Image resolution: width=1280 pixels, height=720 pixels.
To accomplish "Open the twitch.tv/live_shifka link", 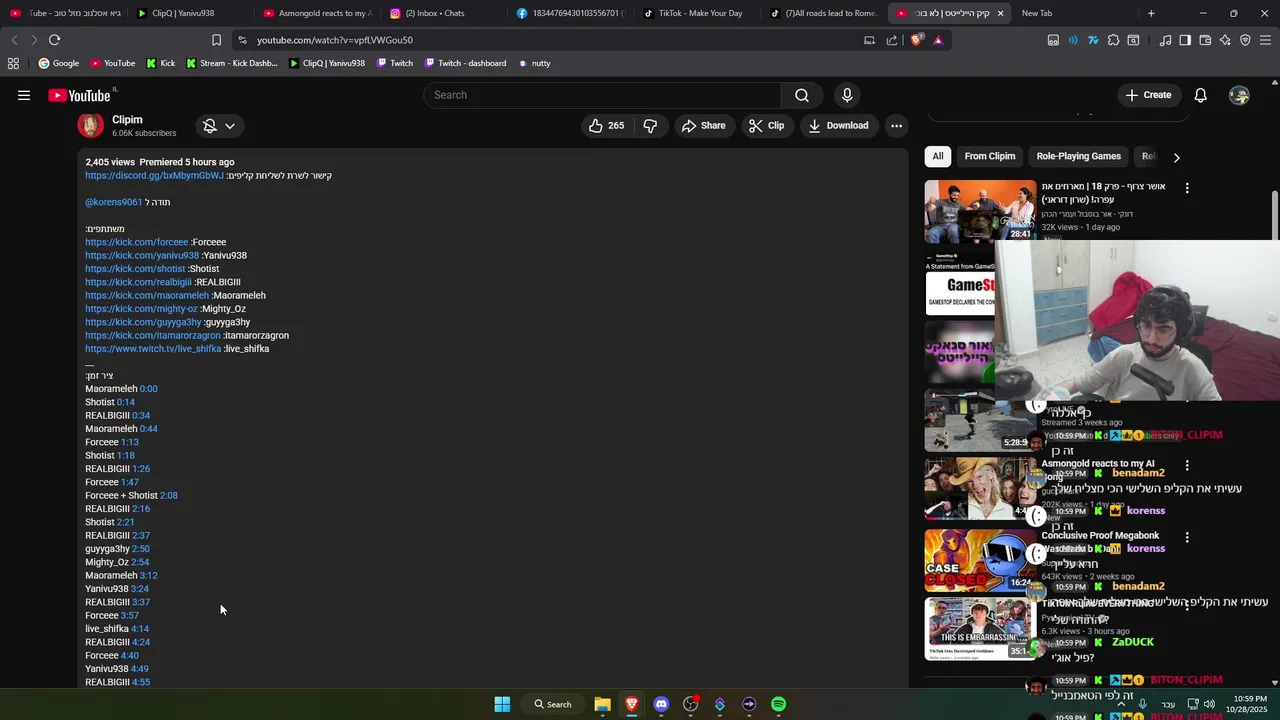I will click(x=153, y=349).
